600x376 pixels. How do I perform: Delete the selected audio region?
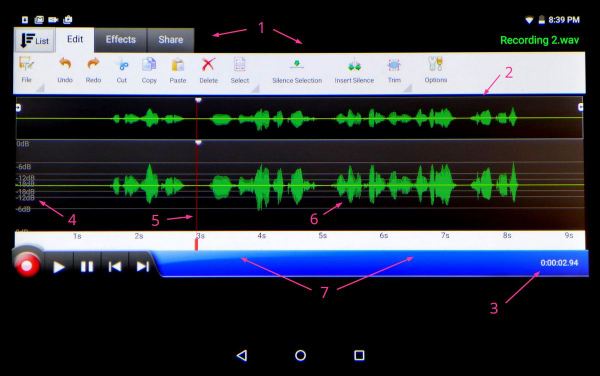pyautogui.click(x=209, y=70)
